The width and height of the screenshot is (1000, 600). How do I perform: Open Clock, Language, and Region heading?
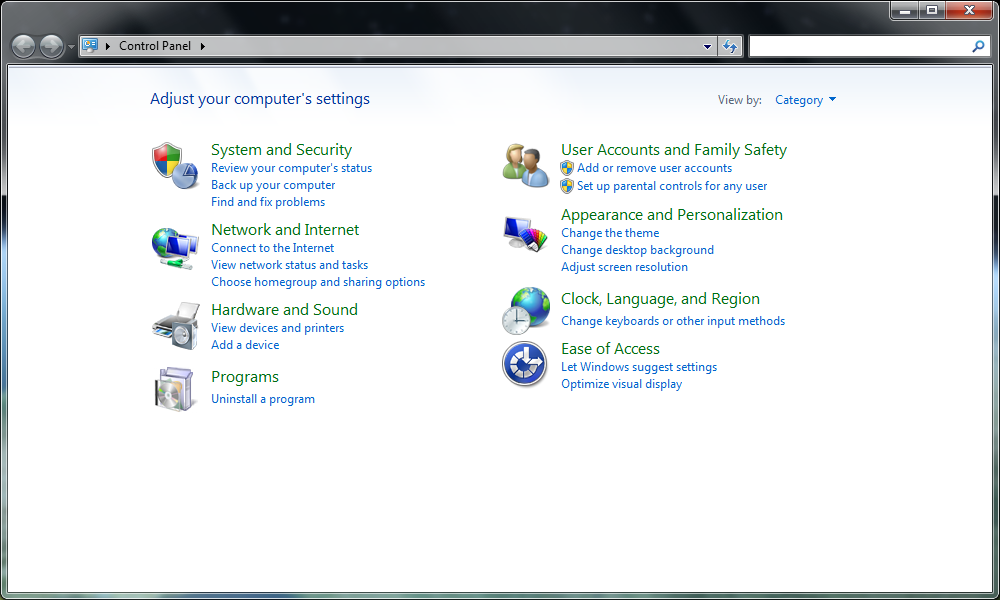pos(660,299)
